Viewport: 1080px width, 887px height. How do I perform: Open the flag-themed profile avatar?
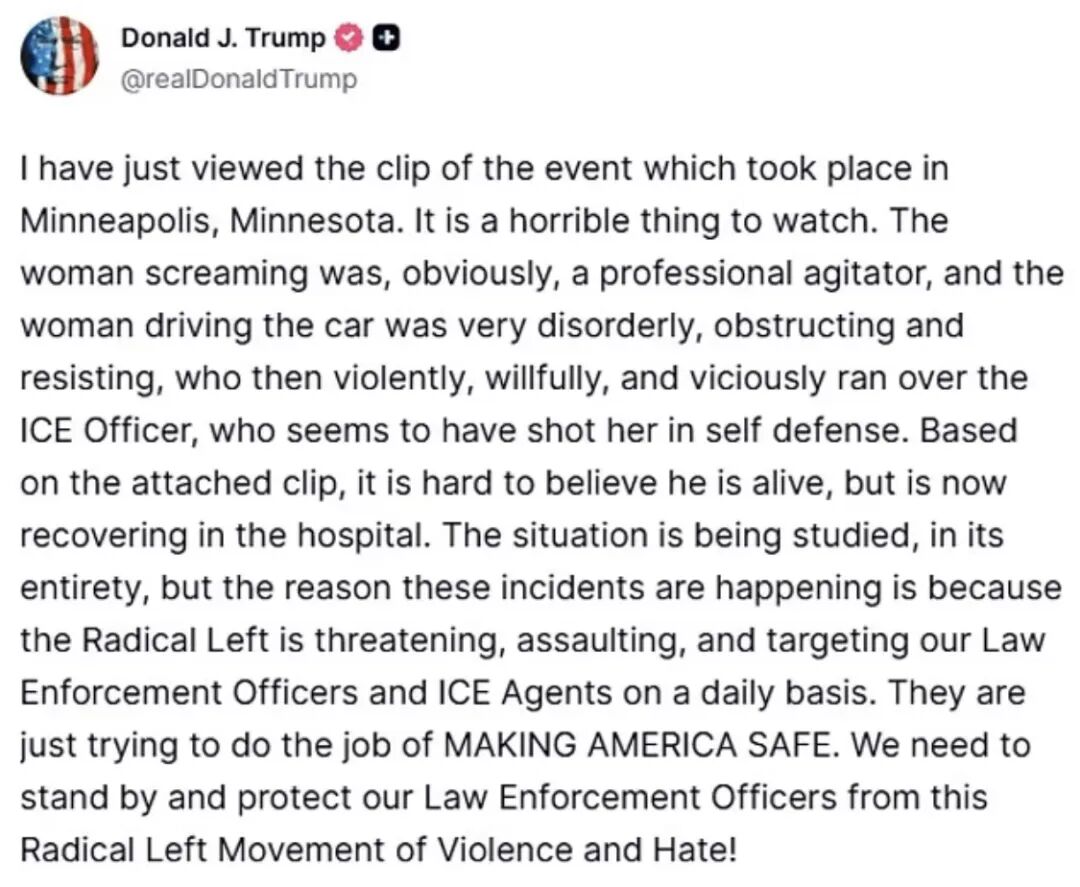tap(59, 56)
